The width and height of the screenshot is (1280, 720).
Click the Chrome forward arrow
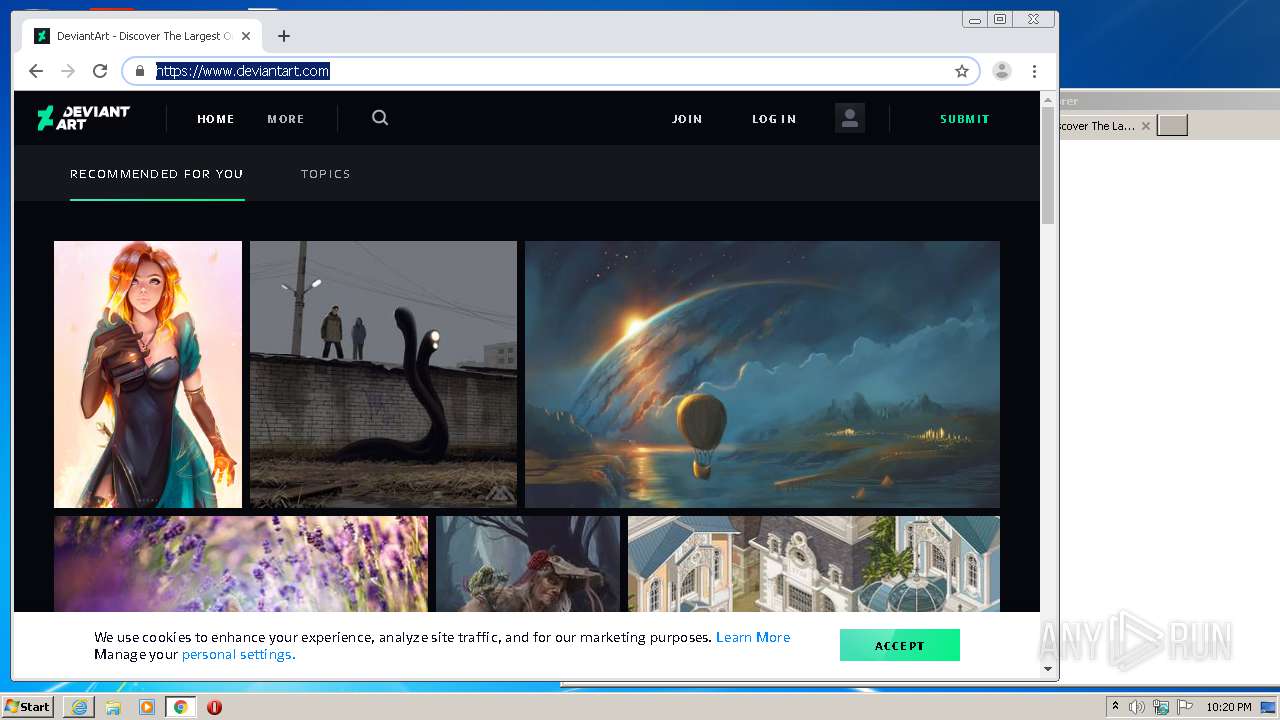68,71
